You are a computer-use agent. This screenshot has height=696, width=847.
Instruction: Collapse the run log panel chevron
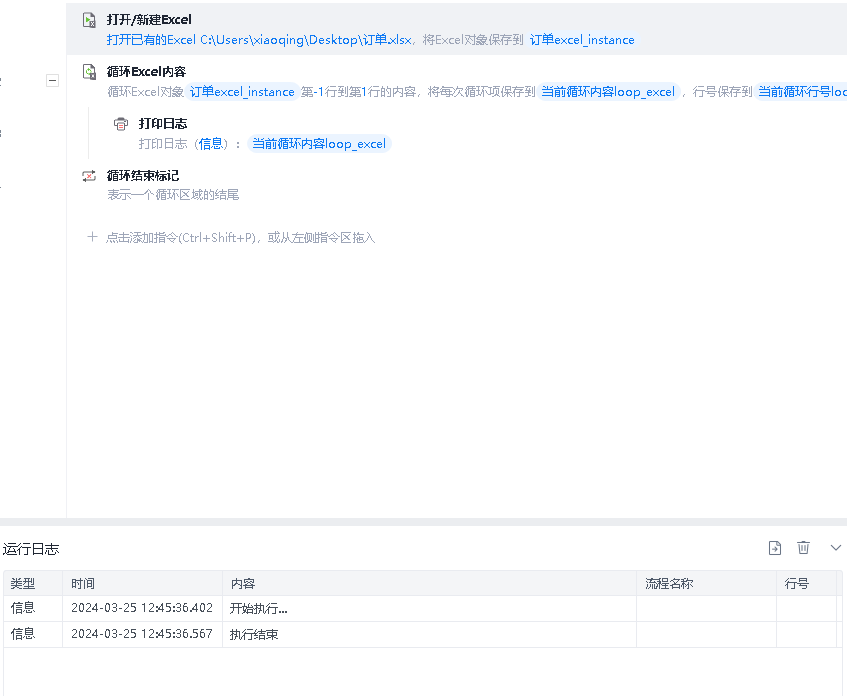(x=836, y=548)
